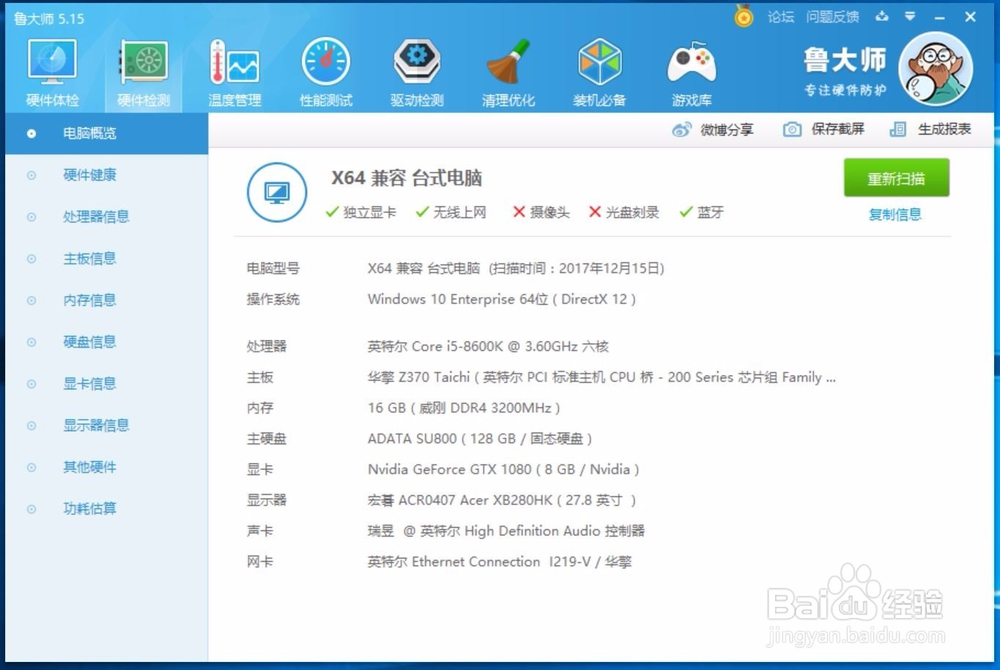
Task: Click the Windows 10 Enterprise 64位 text
Action: click(502, 299)
